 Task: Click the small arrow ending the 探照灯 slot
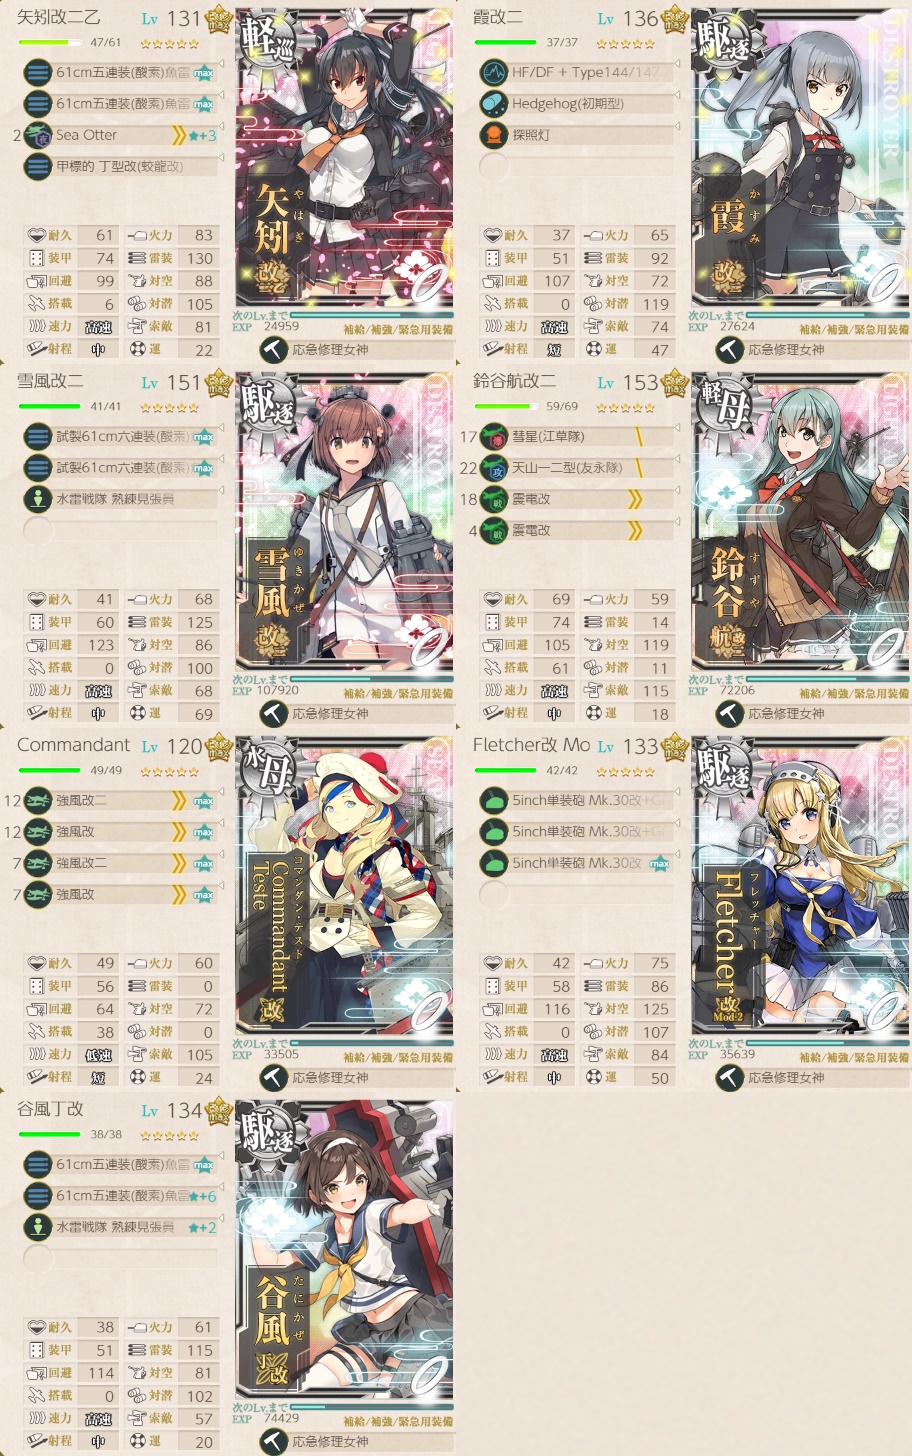[678, 126]
